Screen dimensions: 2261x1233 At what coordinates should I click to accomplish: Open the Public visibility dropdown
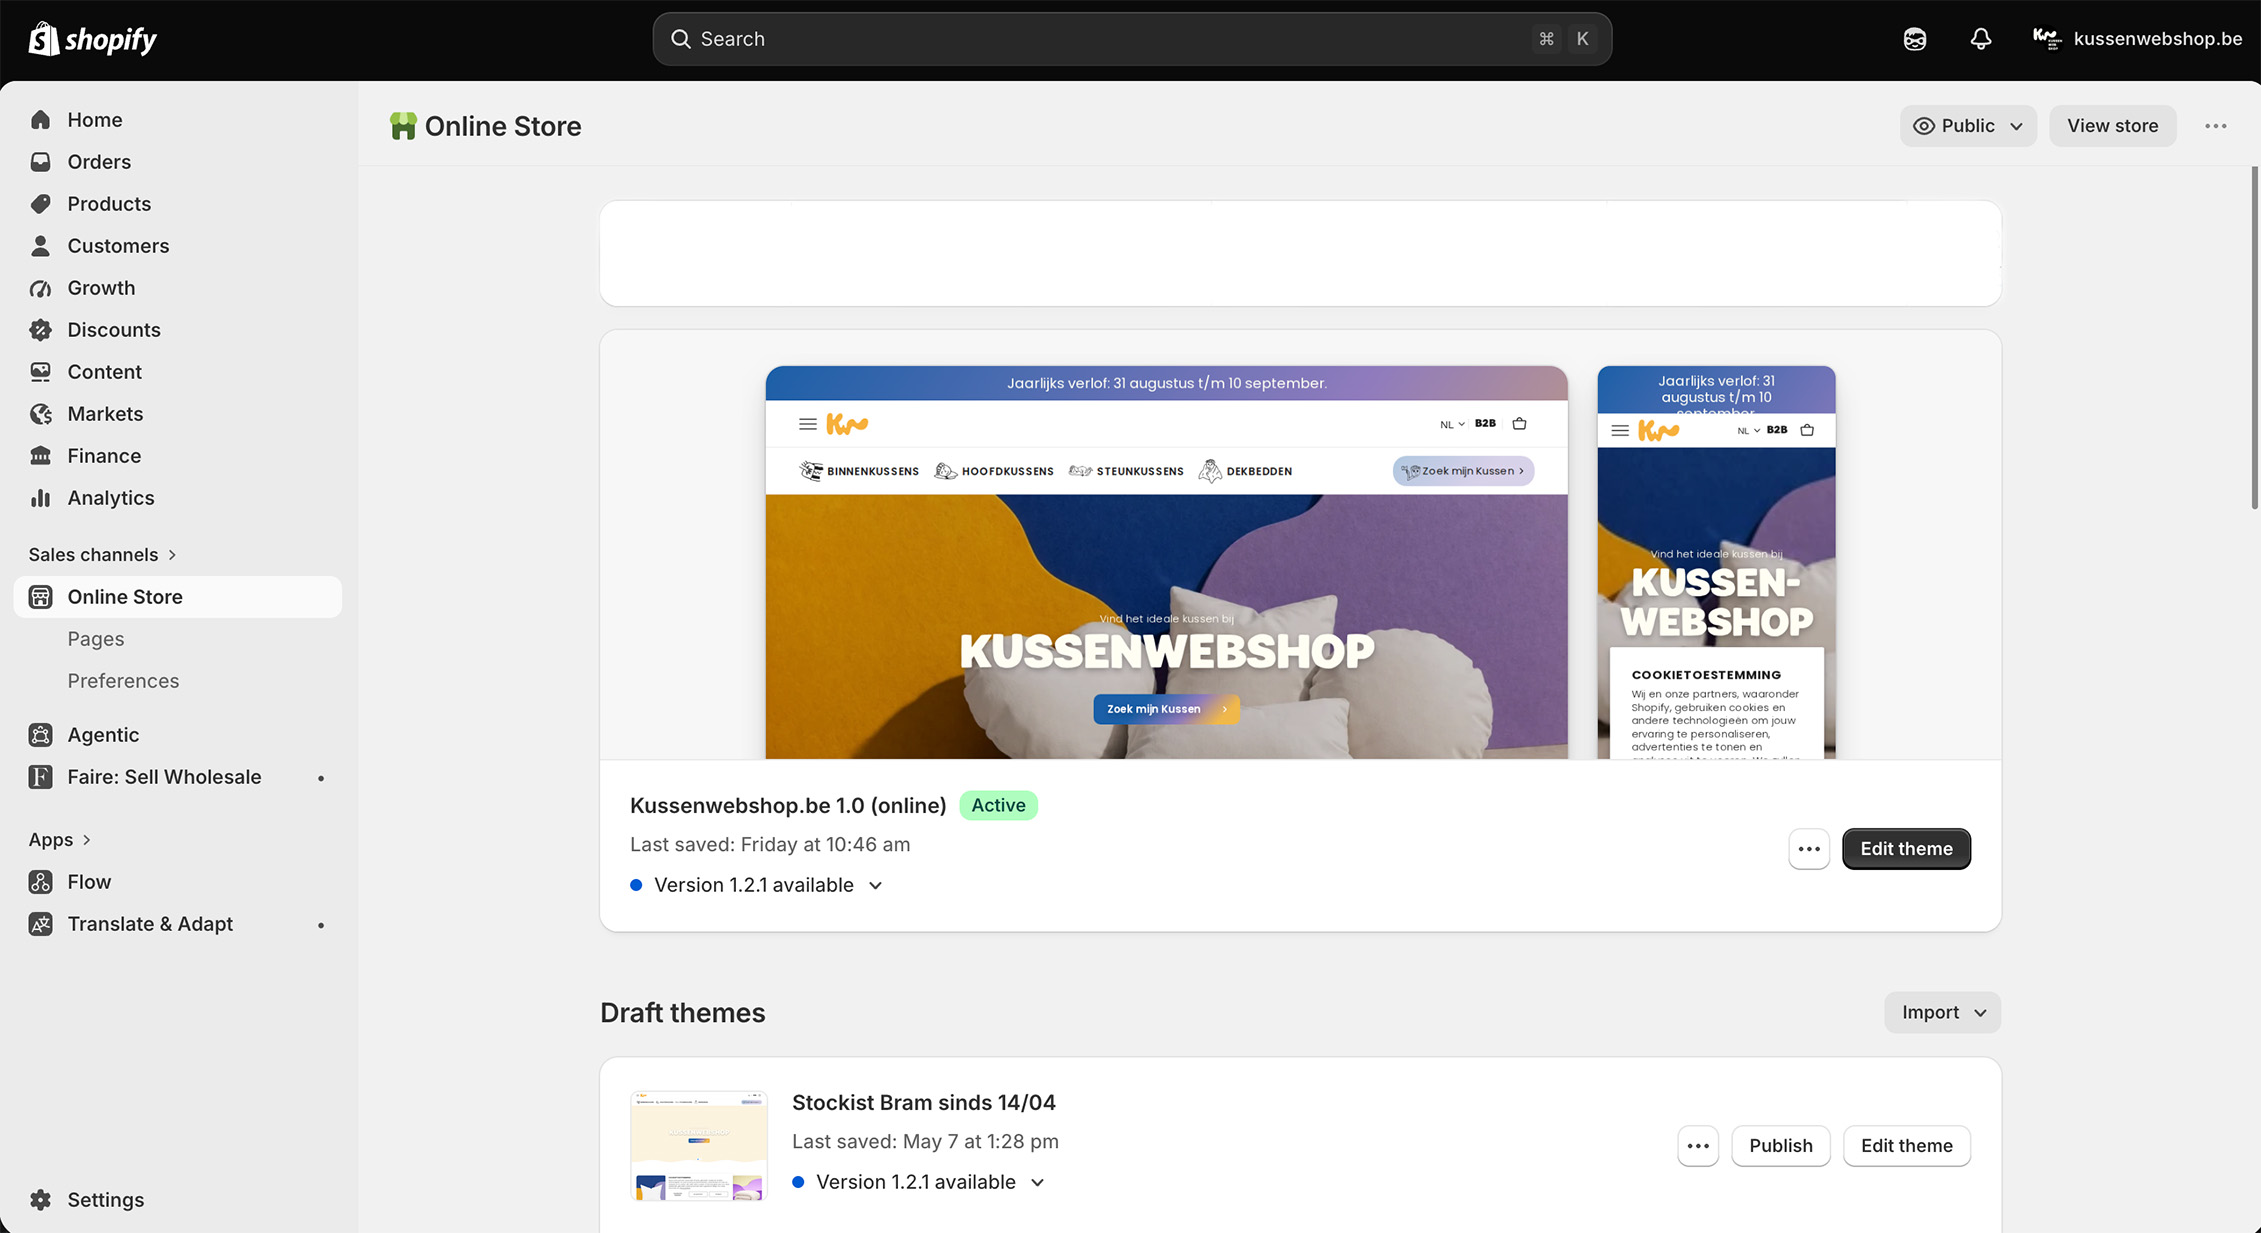pyautogui.click(x=1968, y=126)
